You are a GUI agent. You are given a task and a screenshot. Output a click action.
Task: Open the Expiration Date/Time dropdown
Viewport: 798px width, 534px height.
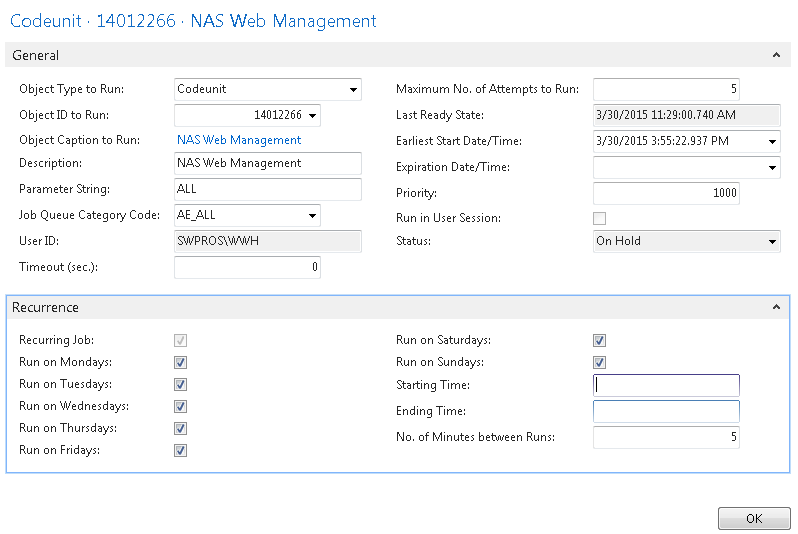(x=771, y=168)
